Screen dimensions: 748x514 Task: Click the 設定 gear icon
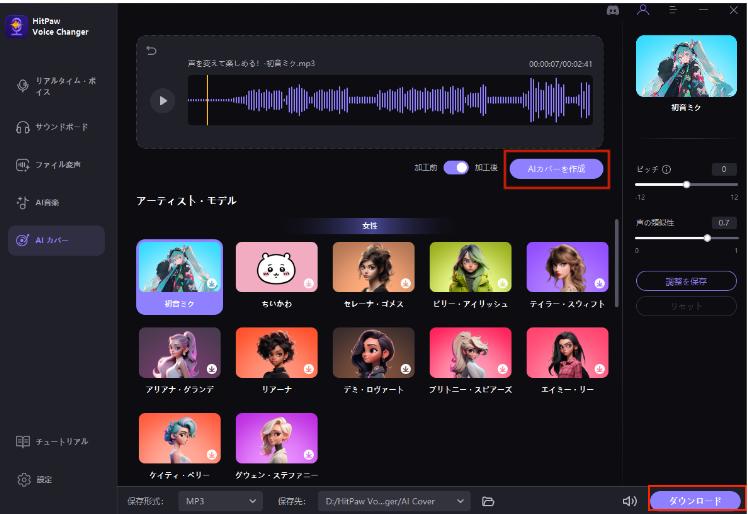click(x=23, y=480)
